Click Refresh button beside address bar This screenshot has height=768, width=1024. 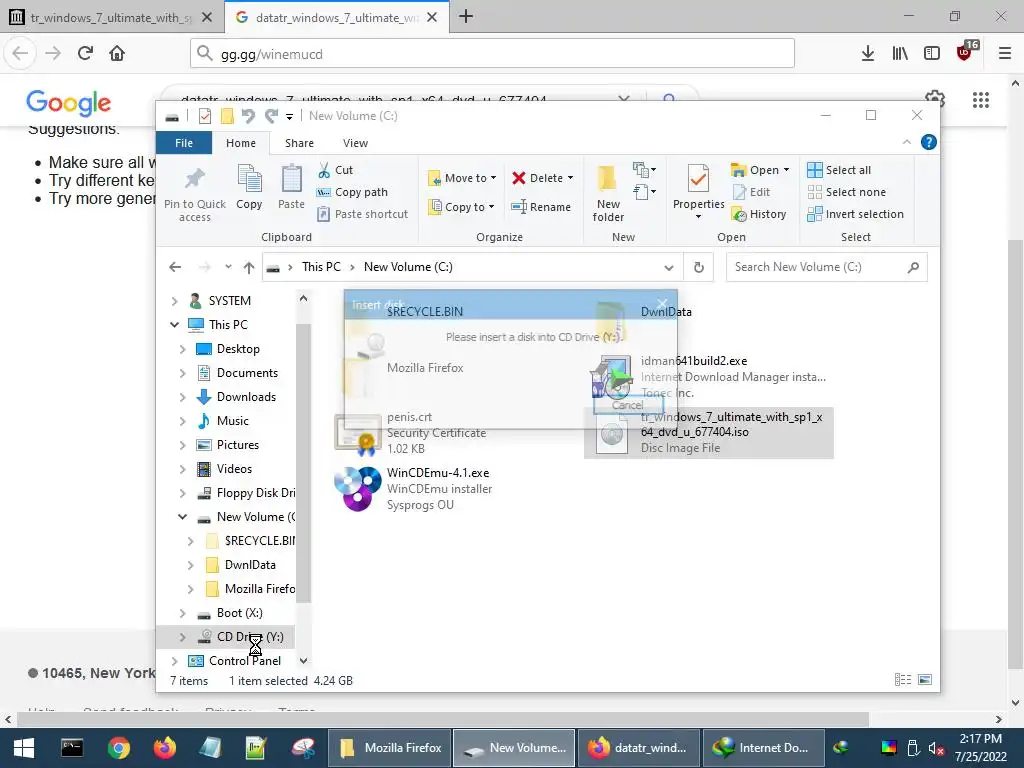point(699,267)
